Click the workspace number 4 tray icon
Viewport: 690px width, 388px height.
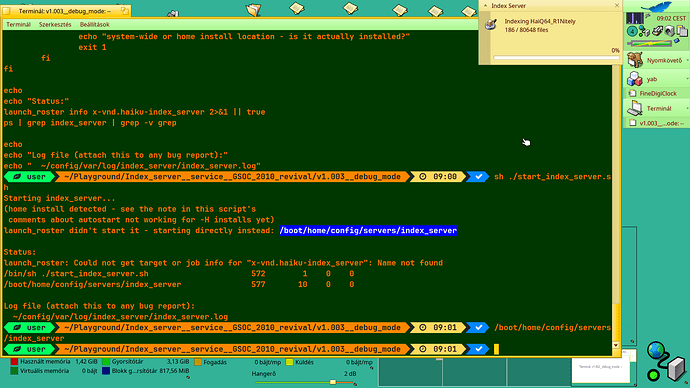pyautogui.click(x=632, y=31)
